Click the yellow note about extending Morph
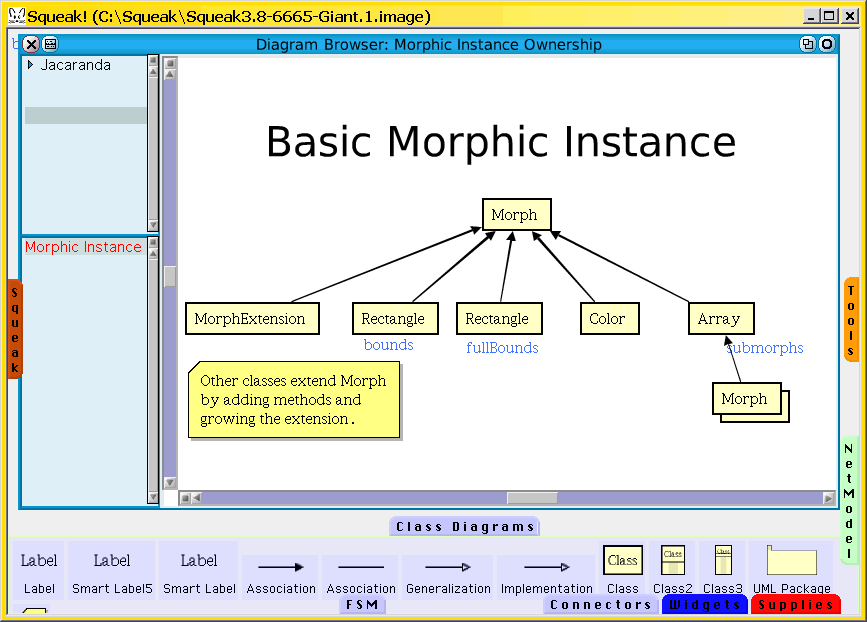Screen dimensions: 867x622 pyautogui.click(x=294, y=400)
